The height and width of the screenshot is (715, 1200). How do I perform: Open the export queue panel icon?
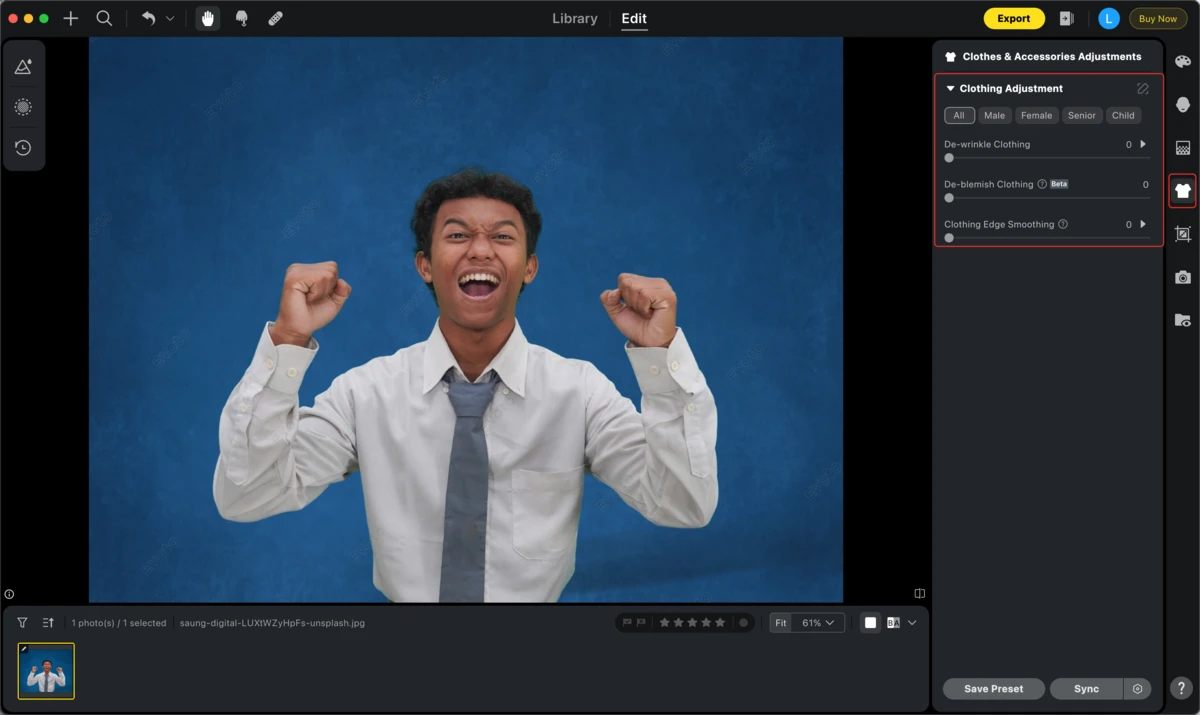point(1067,18)
